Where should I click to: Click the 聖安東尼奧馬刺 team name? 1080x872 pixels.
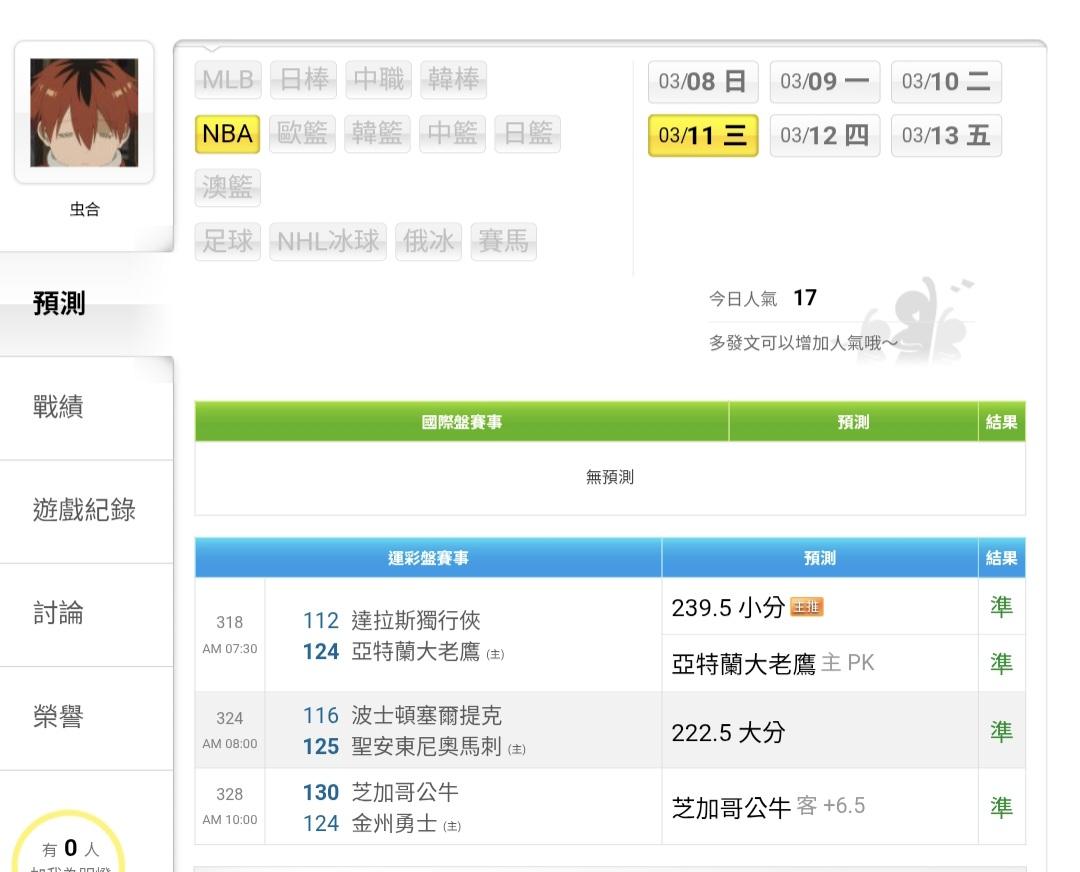[426, 747]
